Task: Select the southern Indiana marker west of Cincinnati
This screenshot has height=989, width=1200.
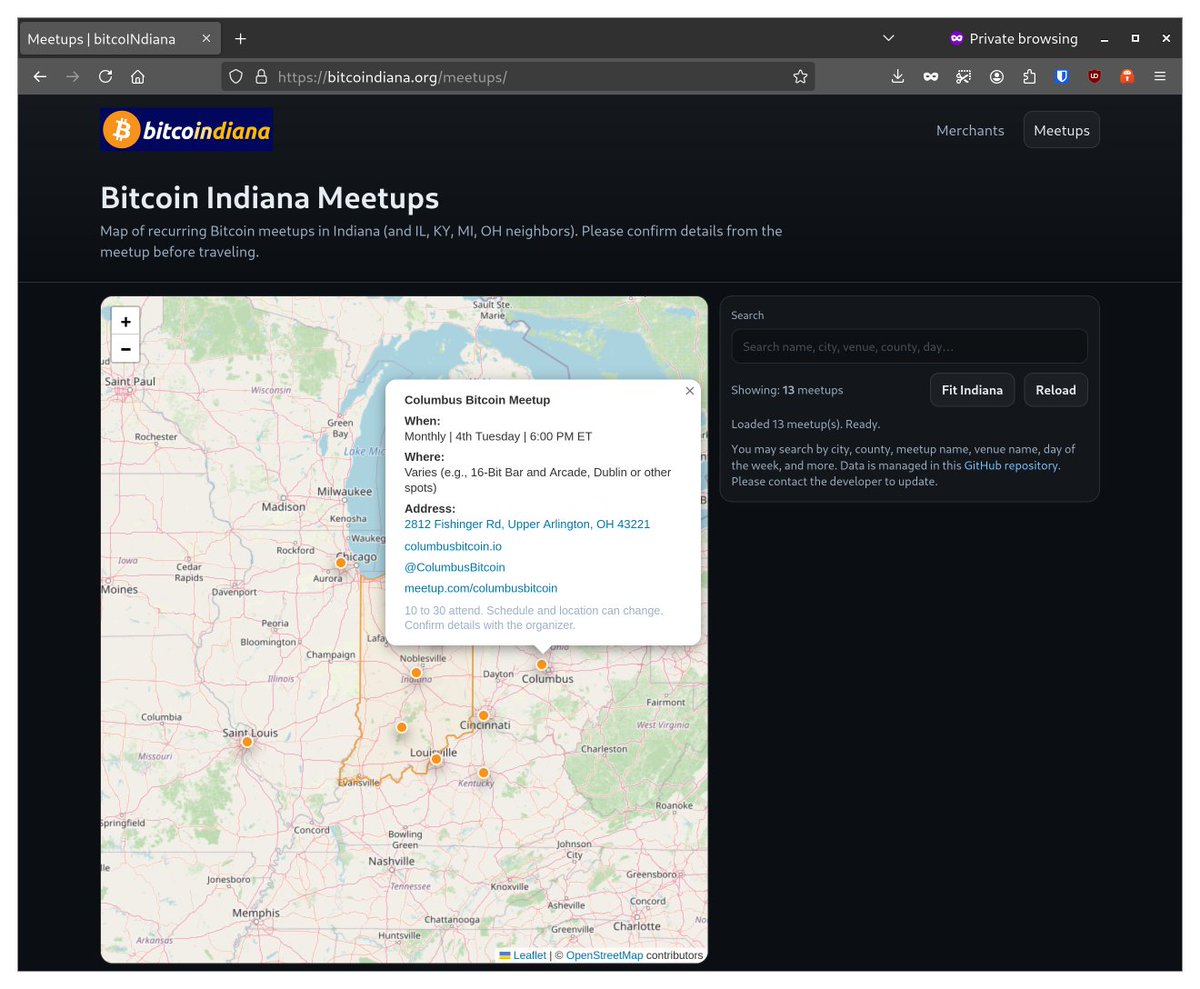Action: tap(401, 727)
